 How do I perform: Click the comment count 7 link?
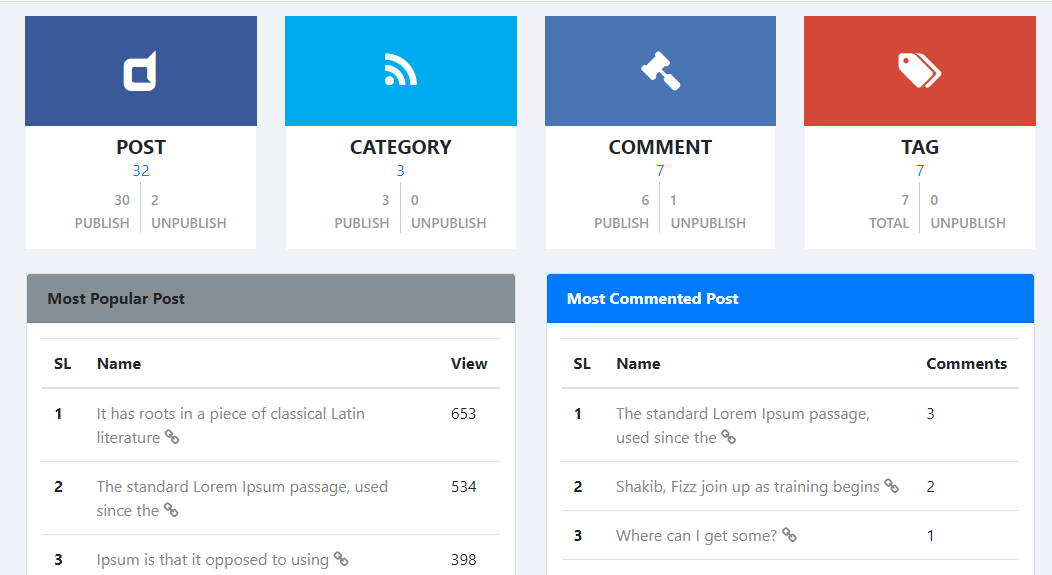pos(660,171)
